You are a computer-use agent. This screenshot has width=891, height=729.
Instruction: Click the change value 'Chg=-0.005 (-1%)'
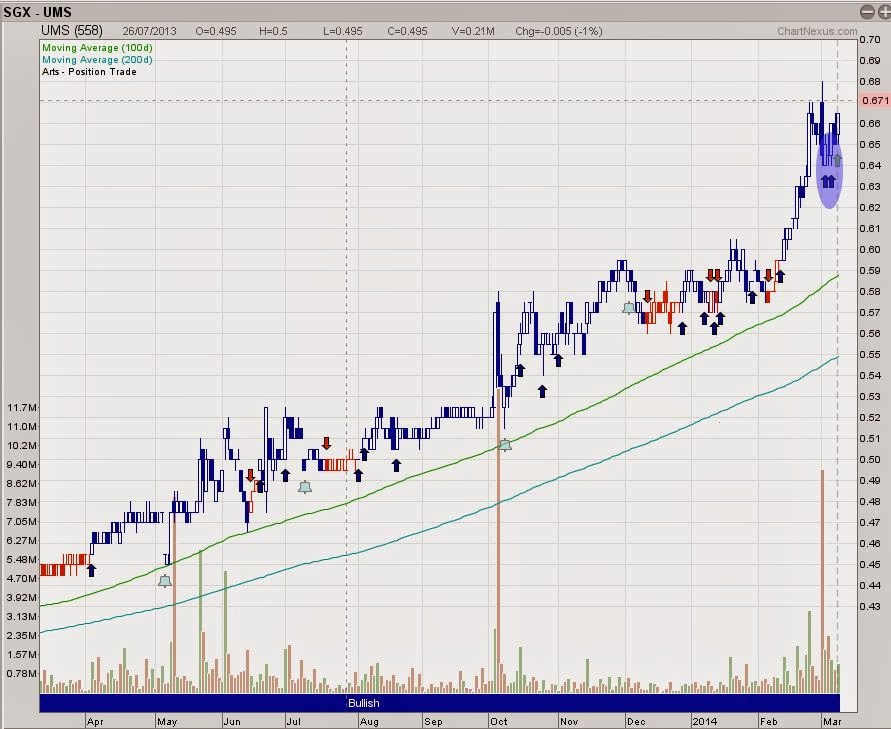coord(559,31)
